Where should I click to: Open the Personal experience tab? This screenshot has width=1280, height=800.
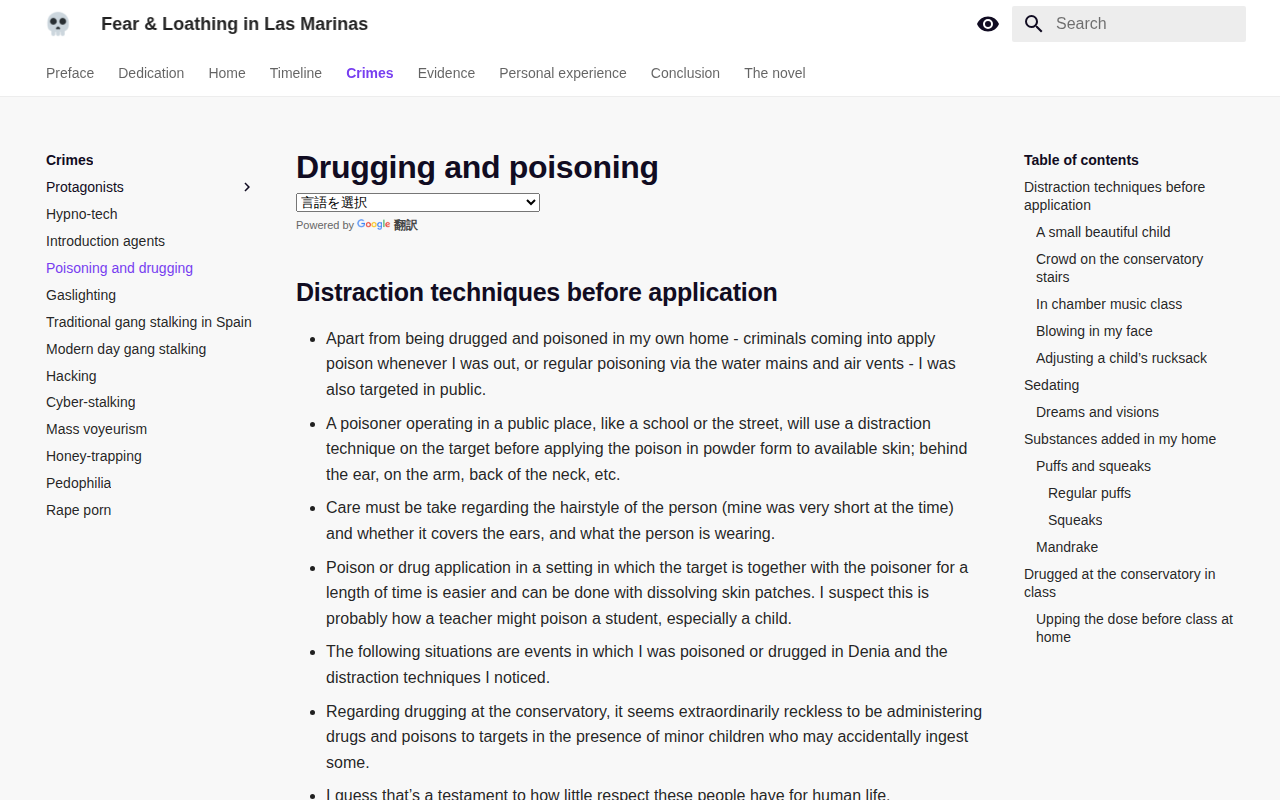coord(563,73)
